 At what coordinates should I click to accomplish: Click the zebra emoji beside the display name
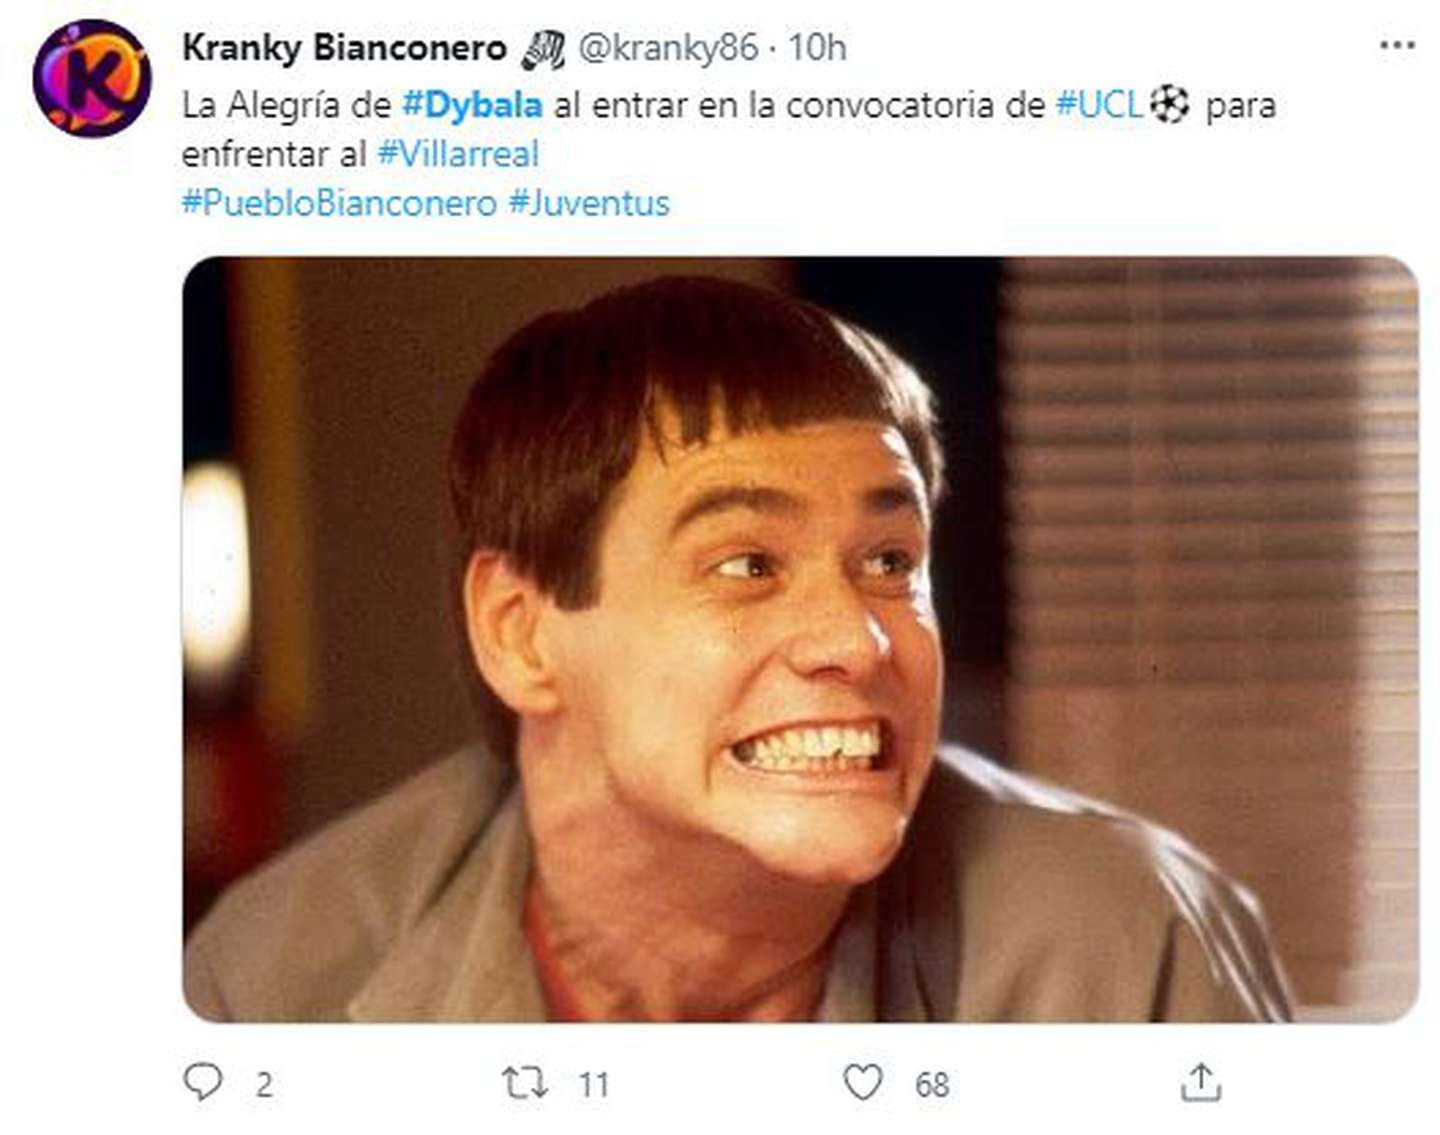(543, 49)
